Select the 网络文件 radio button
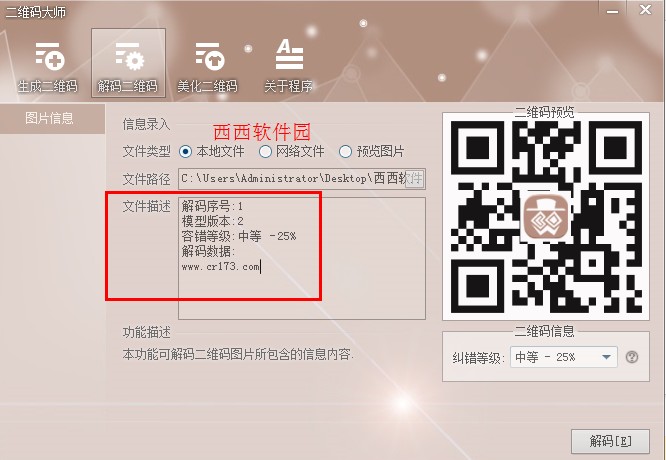This screenshot has height=460, width=666. click(x=265, y=151)
